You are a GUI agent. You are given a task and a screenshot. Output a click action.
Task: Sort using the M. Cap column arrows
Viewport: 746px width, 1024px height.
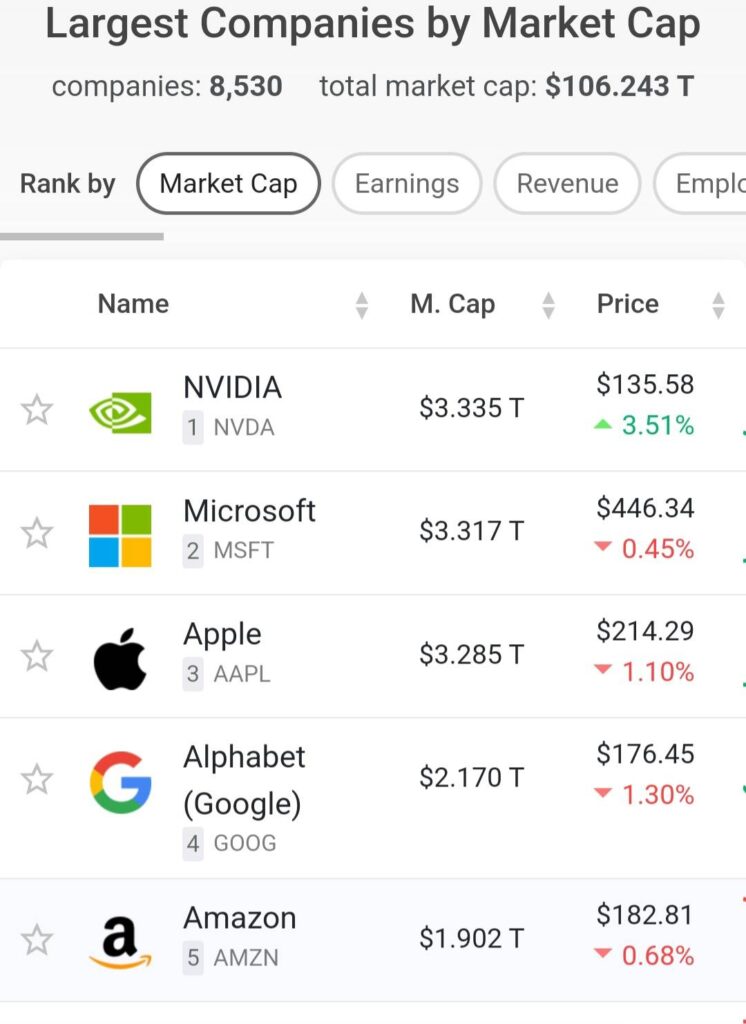549,305
